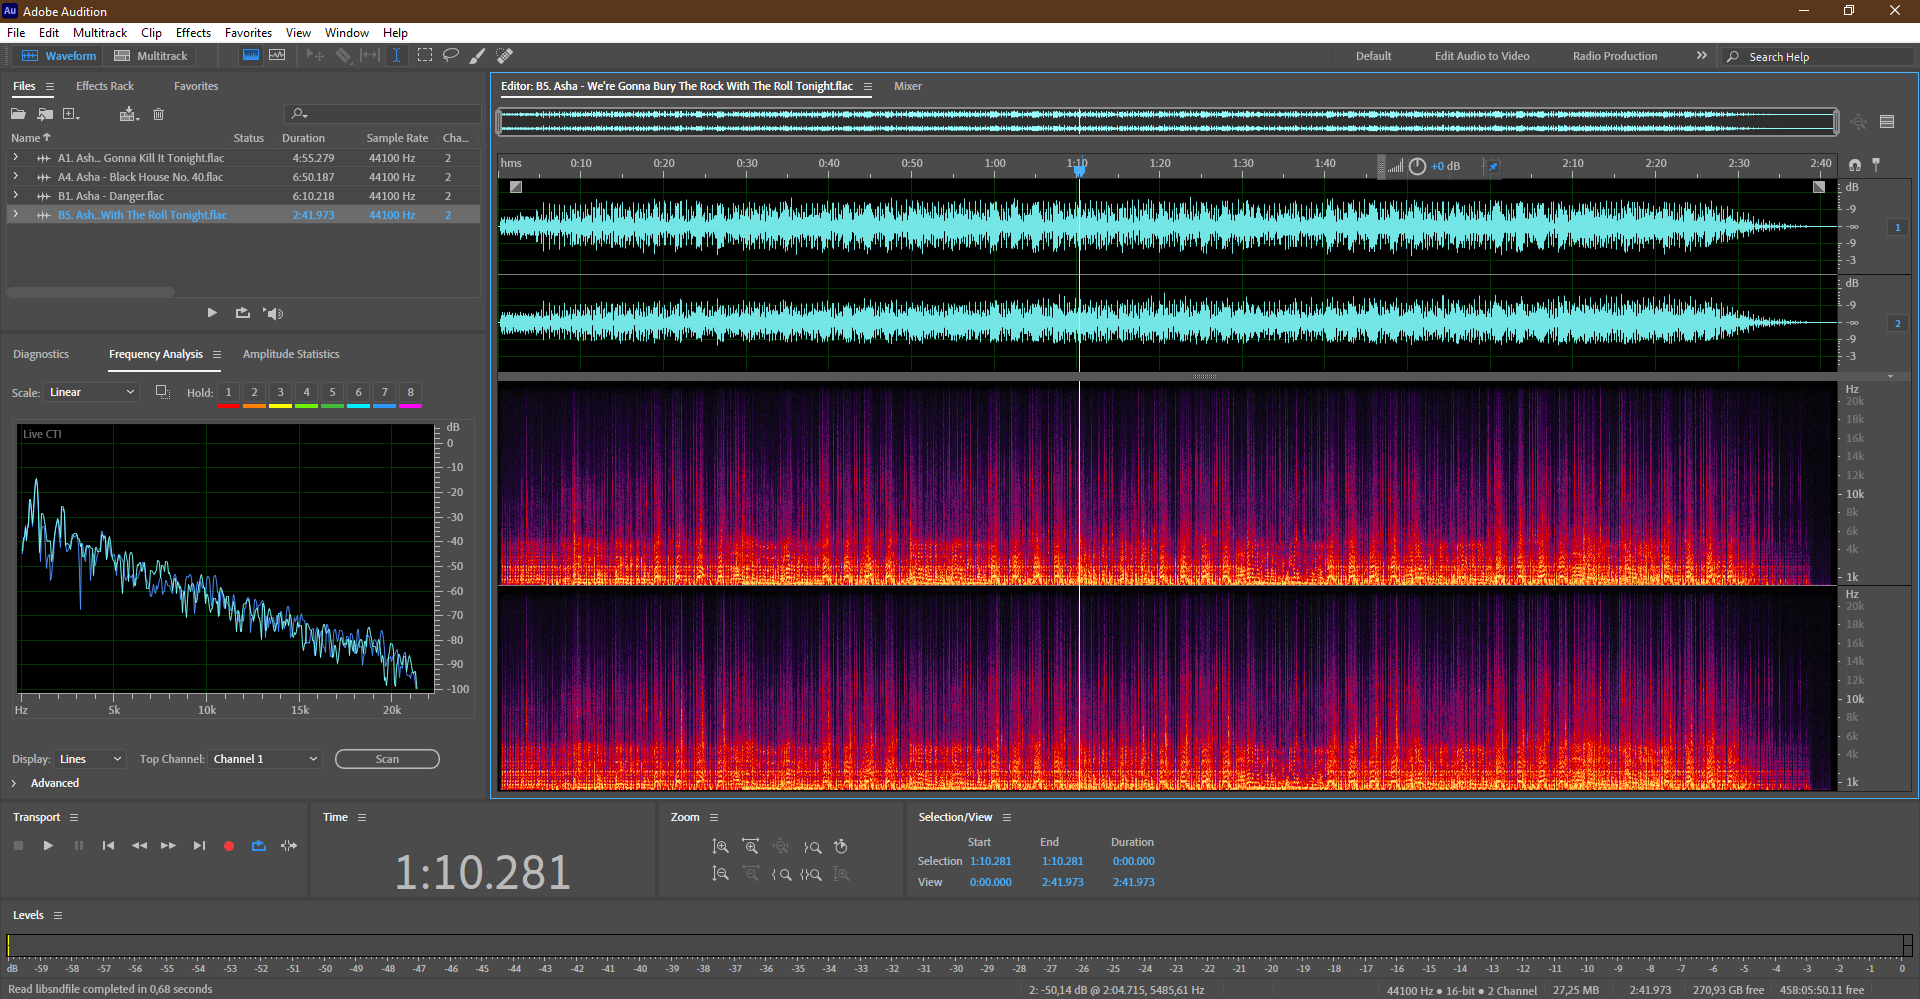Toggle Hold 1 snapshot button
The height and width of the screenshot is (999, 1920).
pyautogui.click(x=229, y=393)
